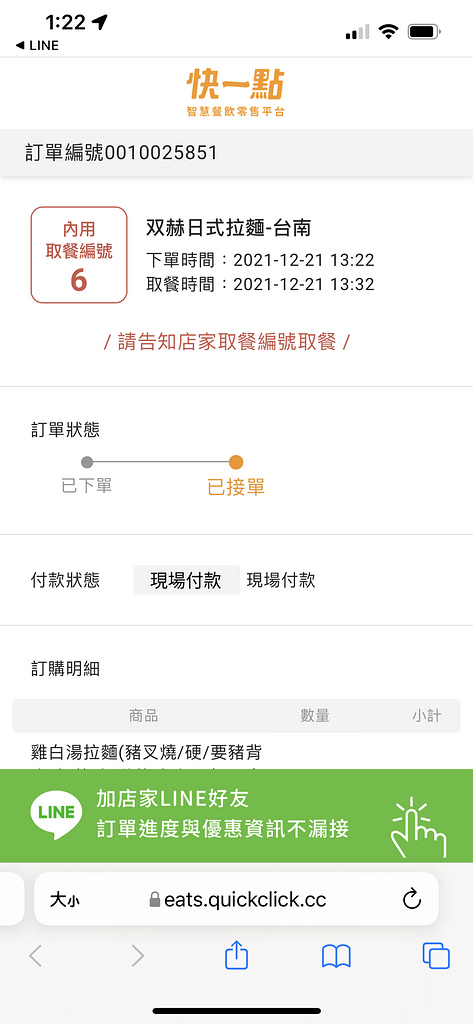Open the Safari share sheet icon

tap(236, 957)
